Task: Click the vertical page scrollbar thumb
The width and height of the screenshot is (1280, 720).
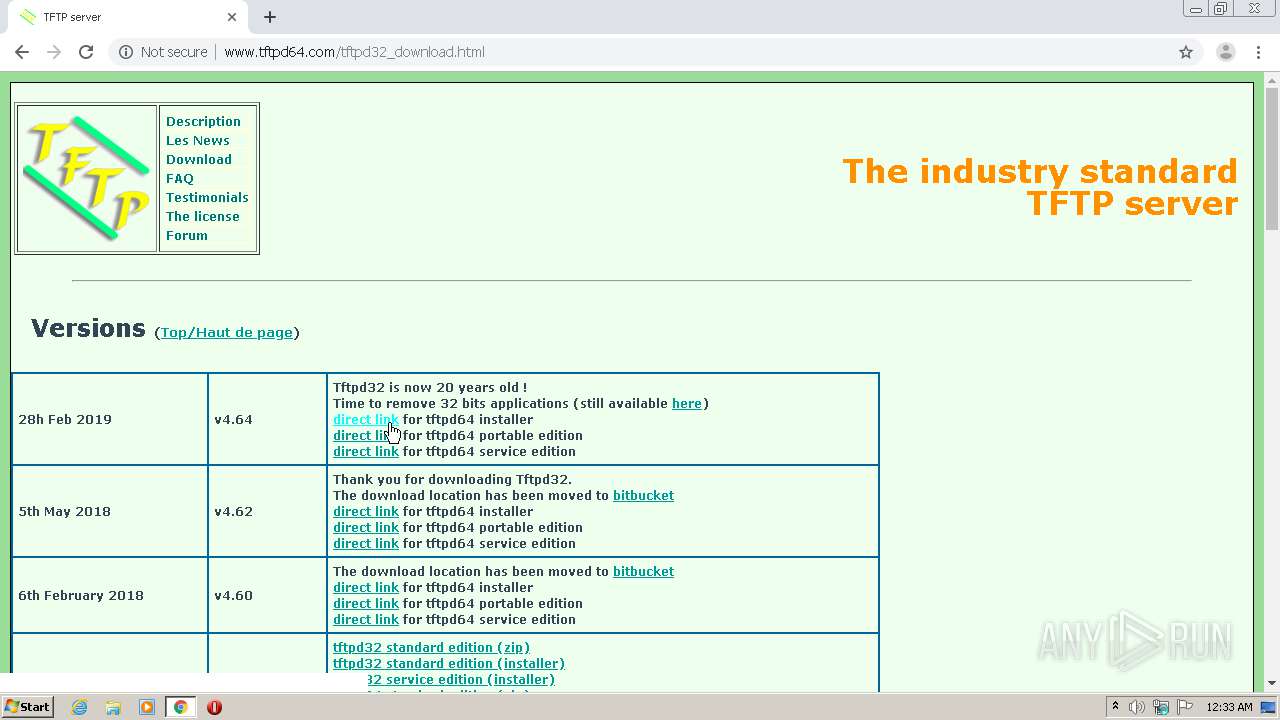Action: [x=1271, y=159]
